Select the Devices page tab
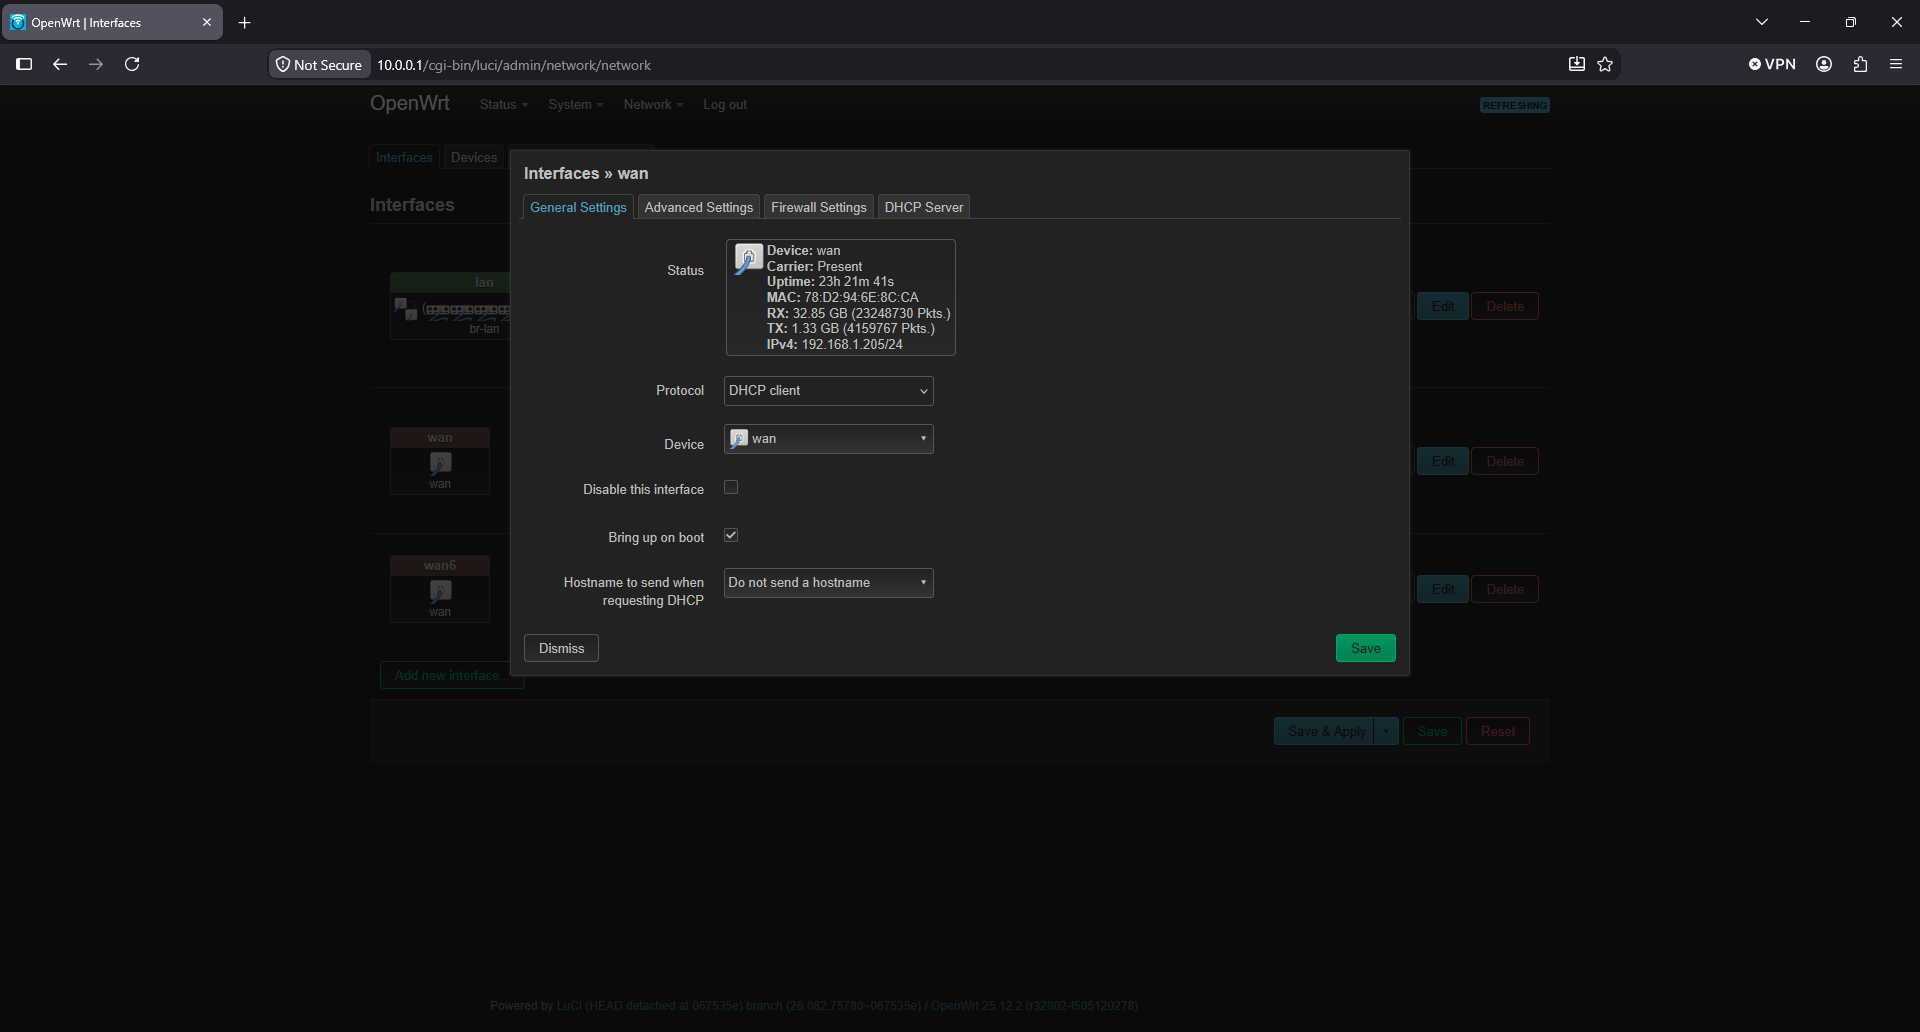This screenshot has height=1032, width=1920. pos(474,157)
